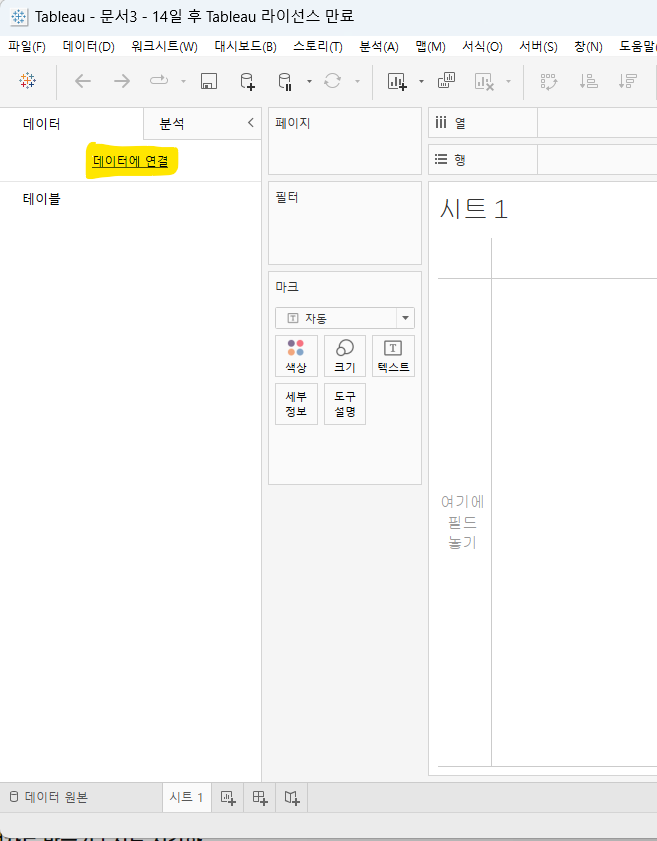Click the 데이터에 연결 link
The height and width of the screenshot is (841, 657).
pos(130,161)
